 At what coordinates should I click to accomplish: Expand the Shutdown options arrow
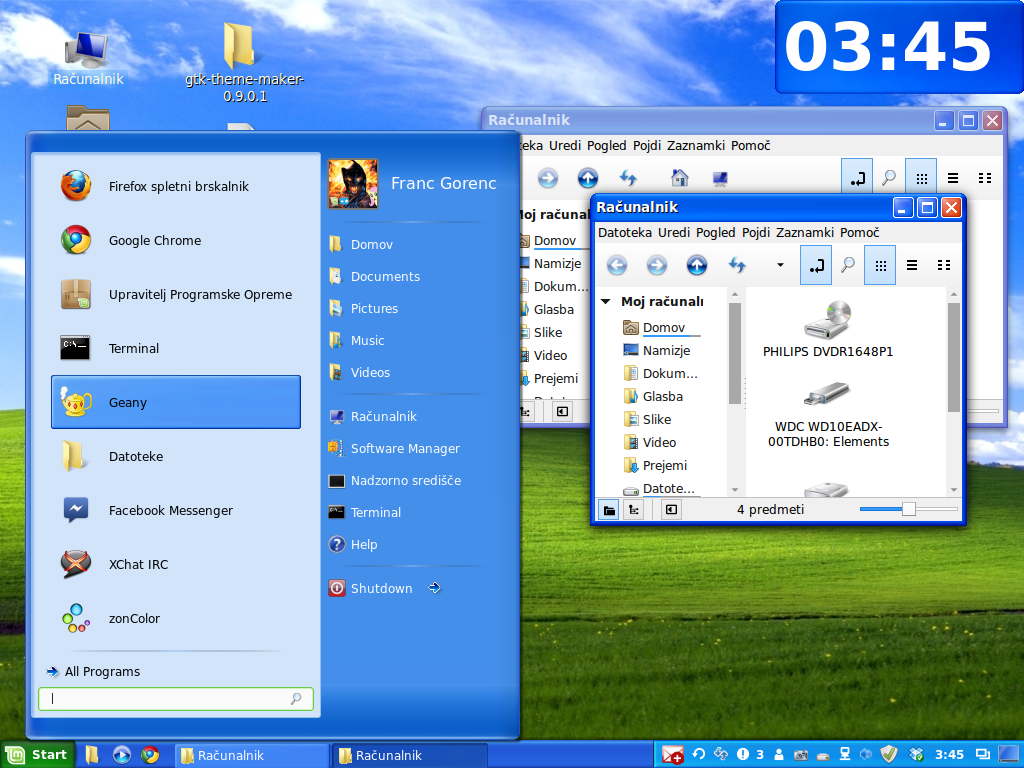coord(434,588)
